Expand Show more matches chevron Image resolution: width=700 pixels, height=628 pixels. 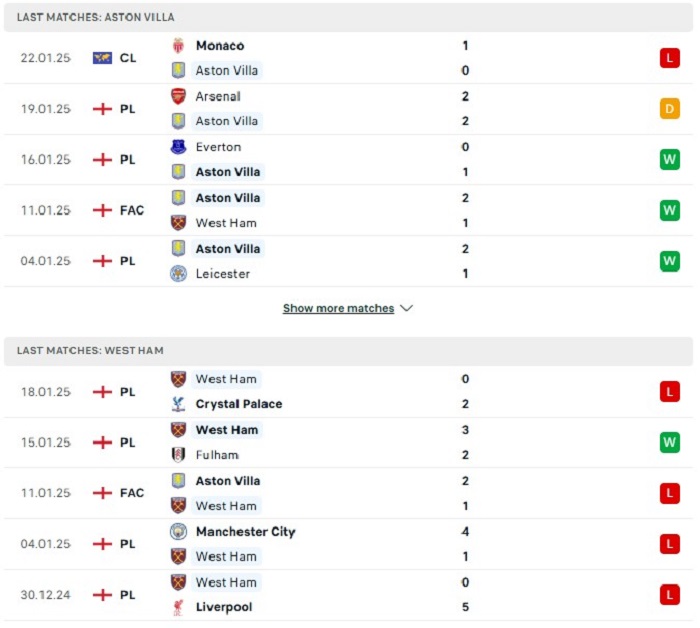point(406,308)
